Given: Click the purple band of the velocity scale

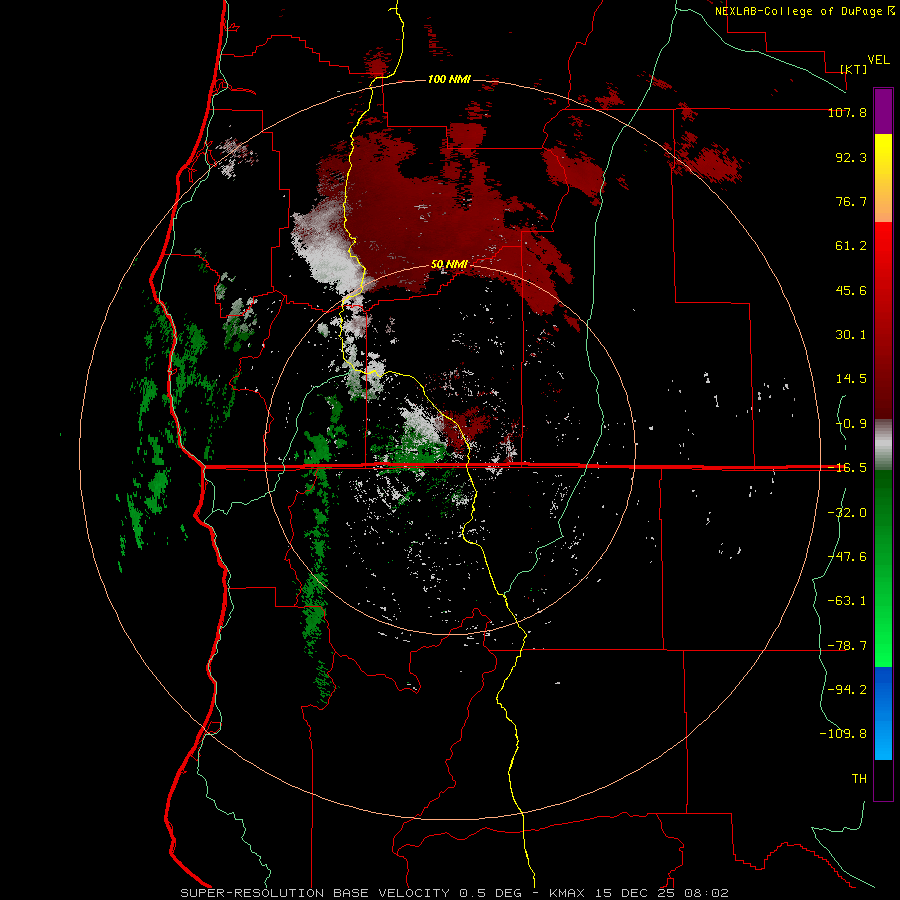Looking at the screenshot, I should click(x=883, y=111).
